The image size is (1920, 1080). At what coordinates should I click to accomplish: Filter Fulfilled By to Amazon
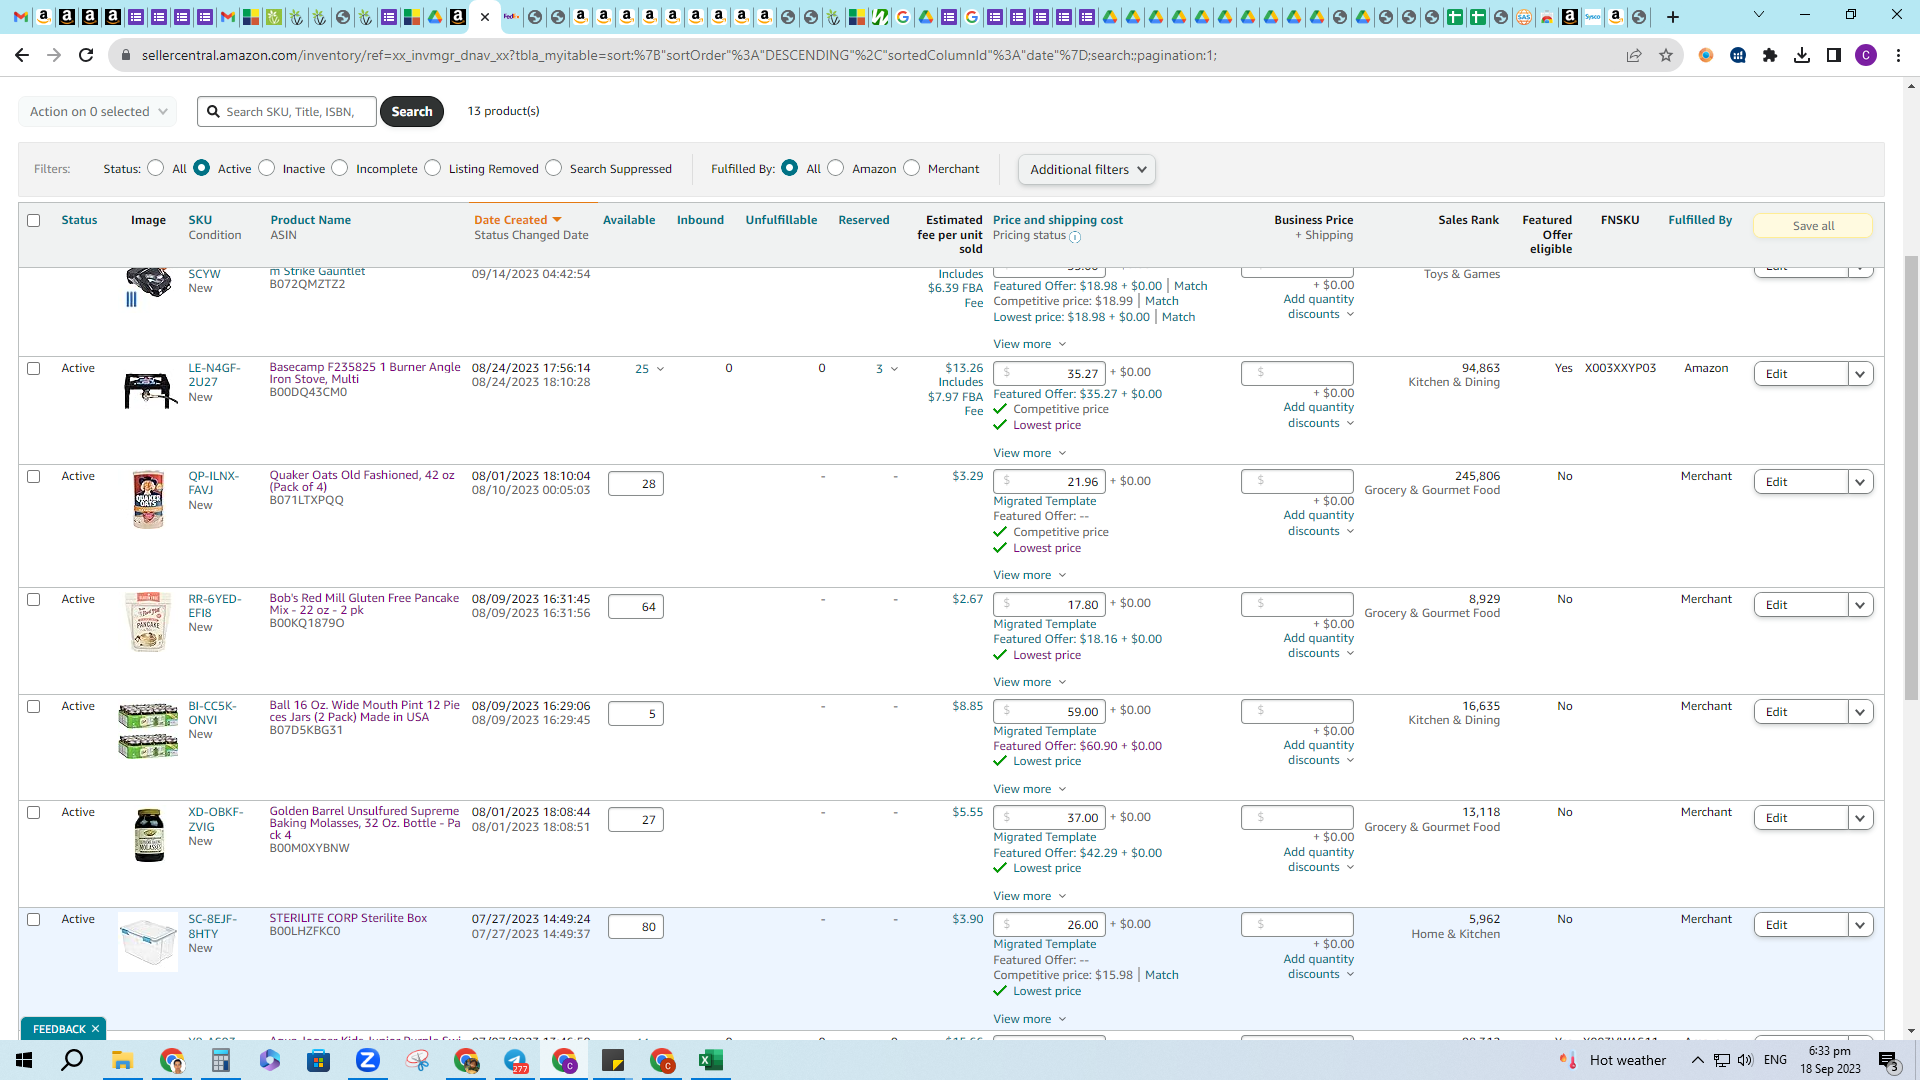pos(836,168)
